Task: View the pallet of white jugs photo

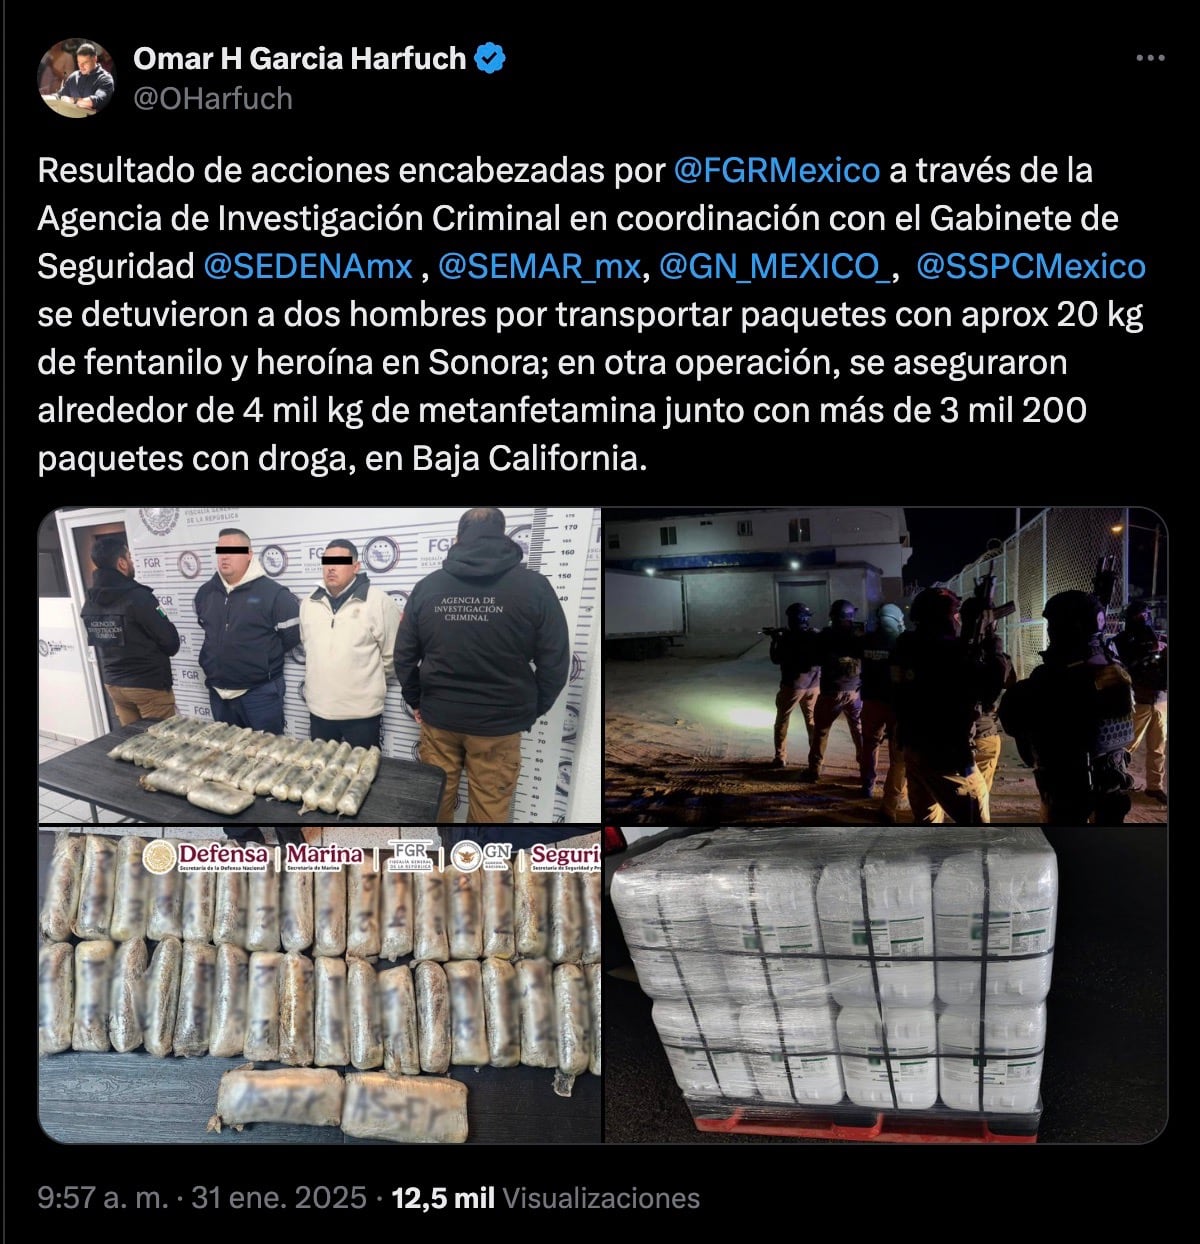Action: pos(885,985)
